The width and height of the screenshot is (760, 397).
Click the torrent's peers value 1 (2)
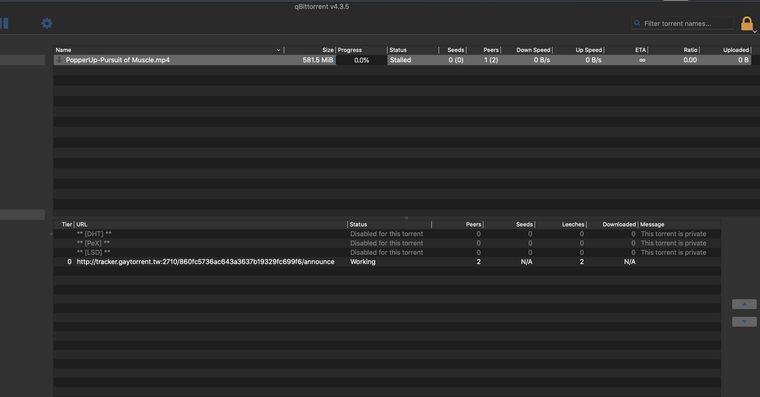click(491, 60)
